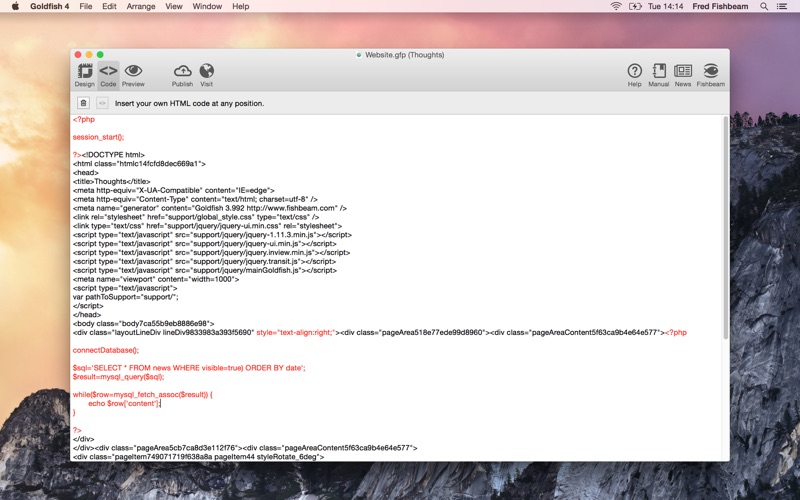Open the File menu
This screenshot has height=500, width=800.
pyautogui.click(x=86, y=6)
